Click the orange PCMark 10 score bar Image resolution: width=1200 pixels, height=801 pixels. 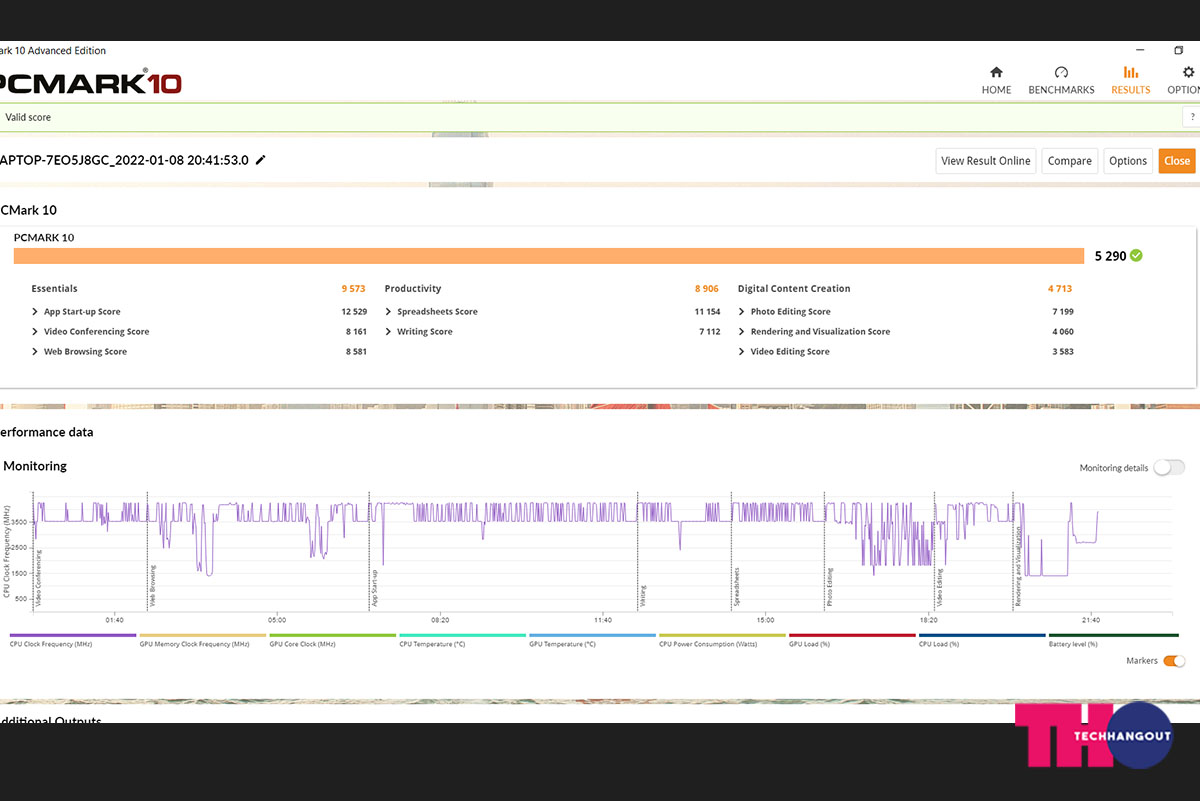(x=549, y=256)
